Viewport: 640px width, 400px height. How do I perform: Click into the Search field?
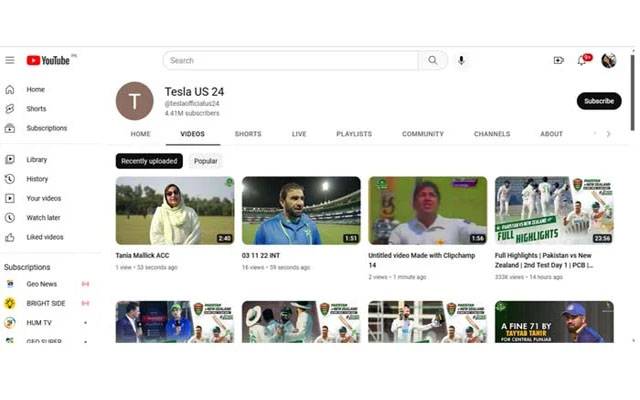tap(291, 60)
